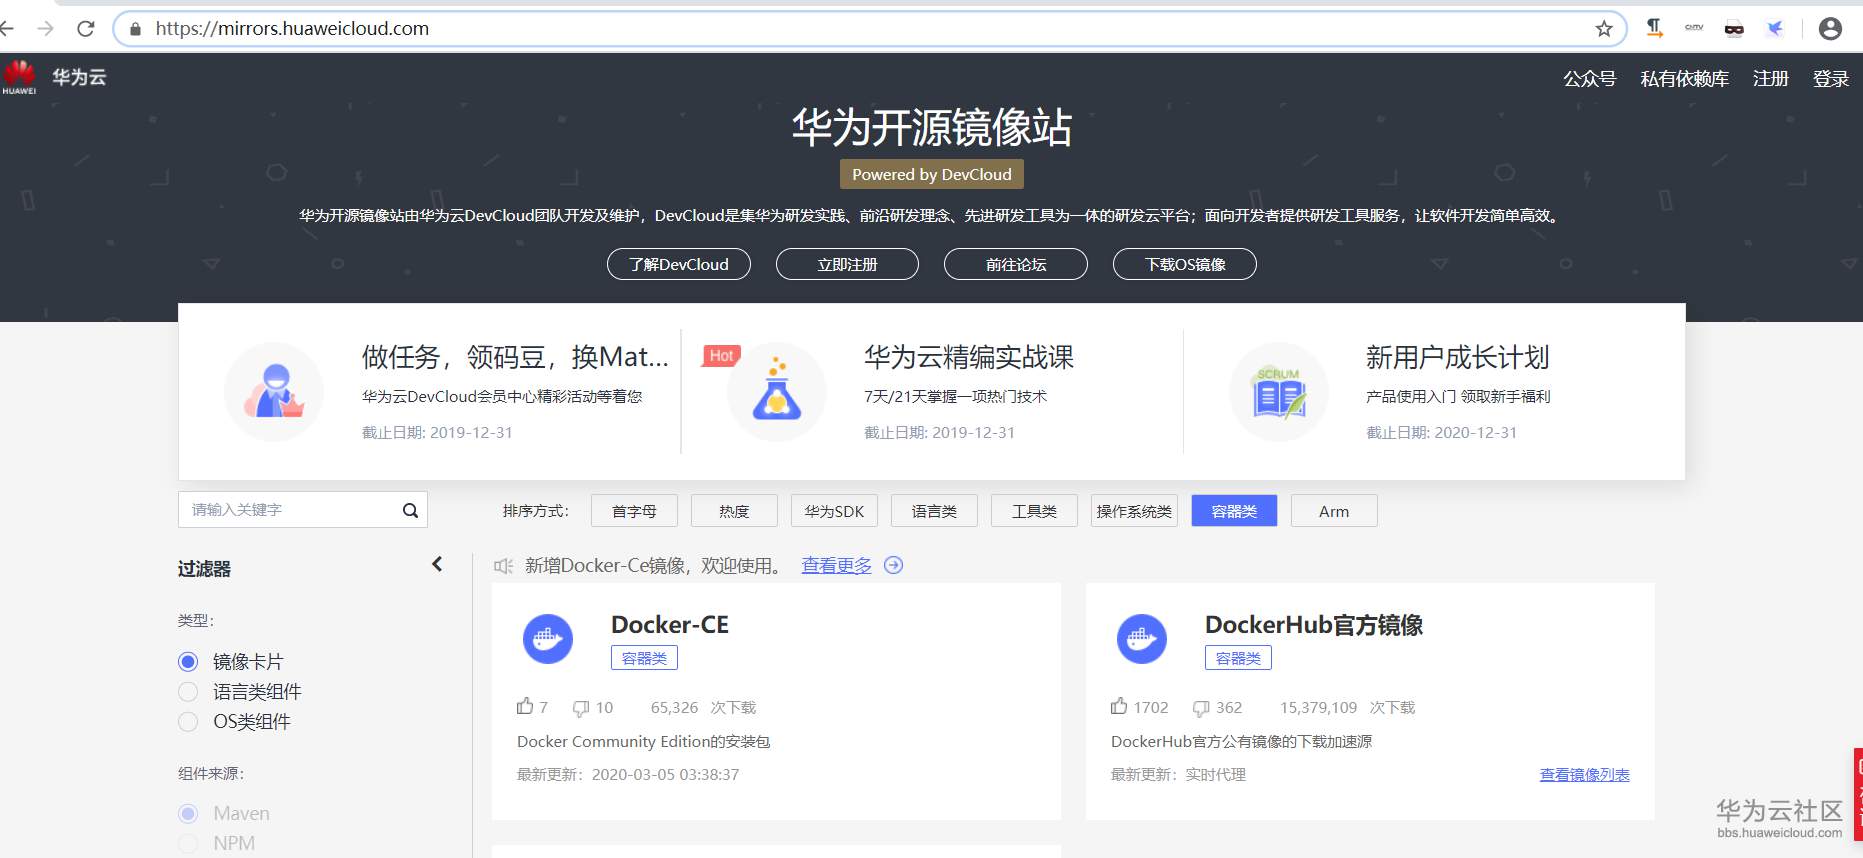
Task: Open the browser profile avatar
Action: [1830, 29]
